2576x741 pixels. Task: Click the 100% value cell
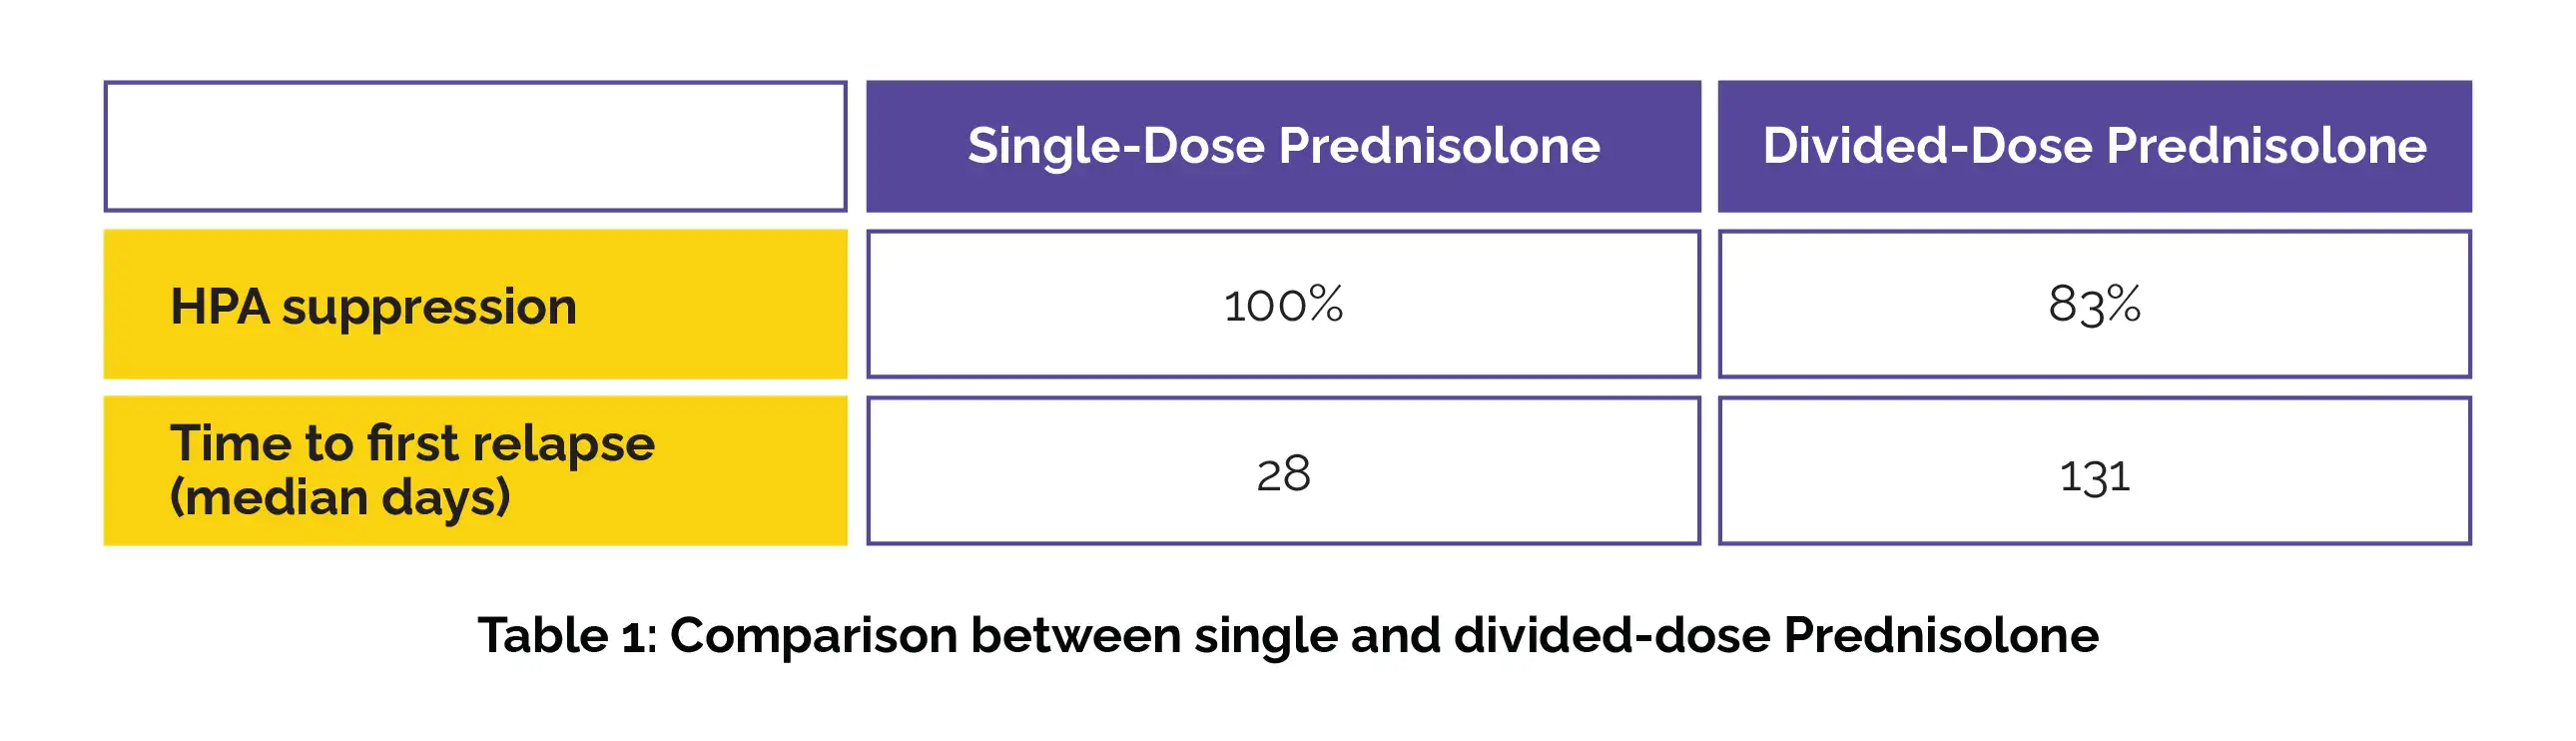1283,305
